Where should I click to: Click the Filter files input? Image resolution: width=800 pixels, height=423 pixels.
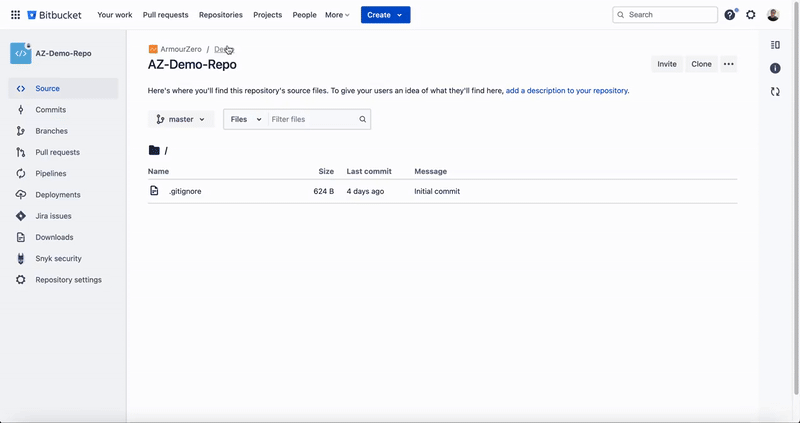[312, 119]
